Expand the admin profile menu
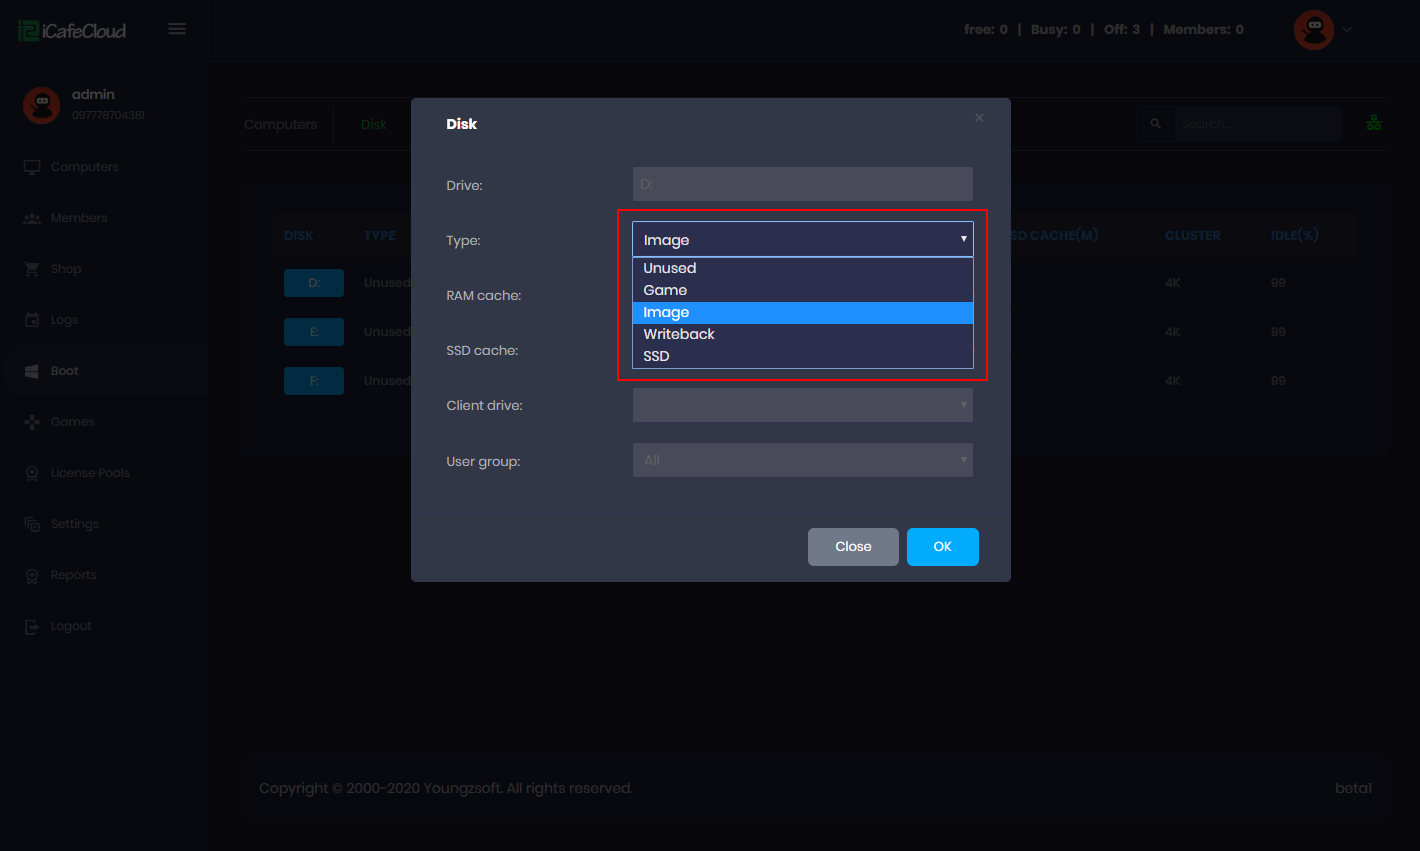Viewport: 1420px width, 851px height. click(1322, 29)
